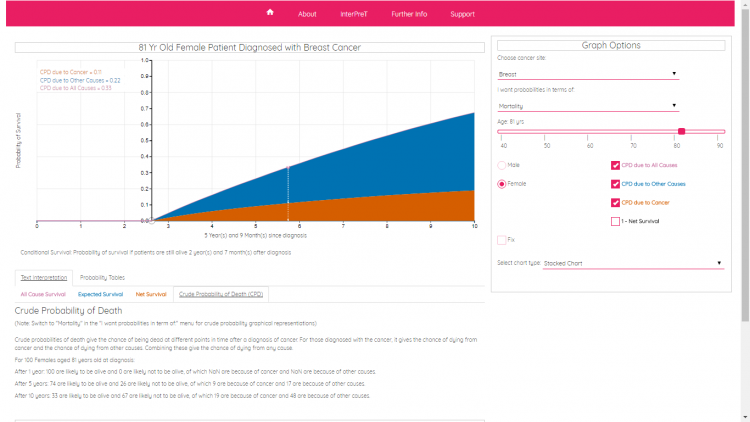Click the Age slider handle
The height and width of the screenshot is (422, 750).
[x=681, y=131]
